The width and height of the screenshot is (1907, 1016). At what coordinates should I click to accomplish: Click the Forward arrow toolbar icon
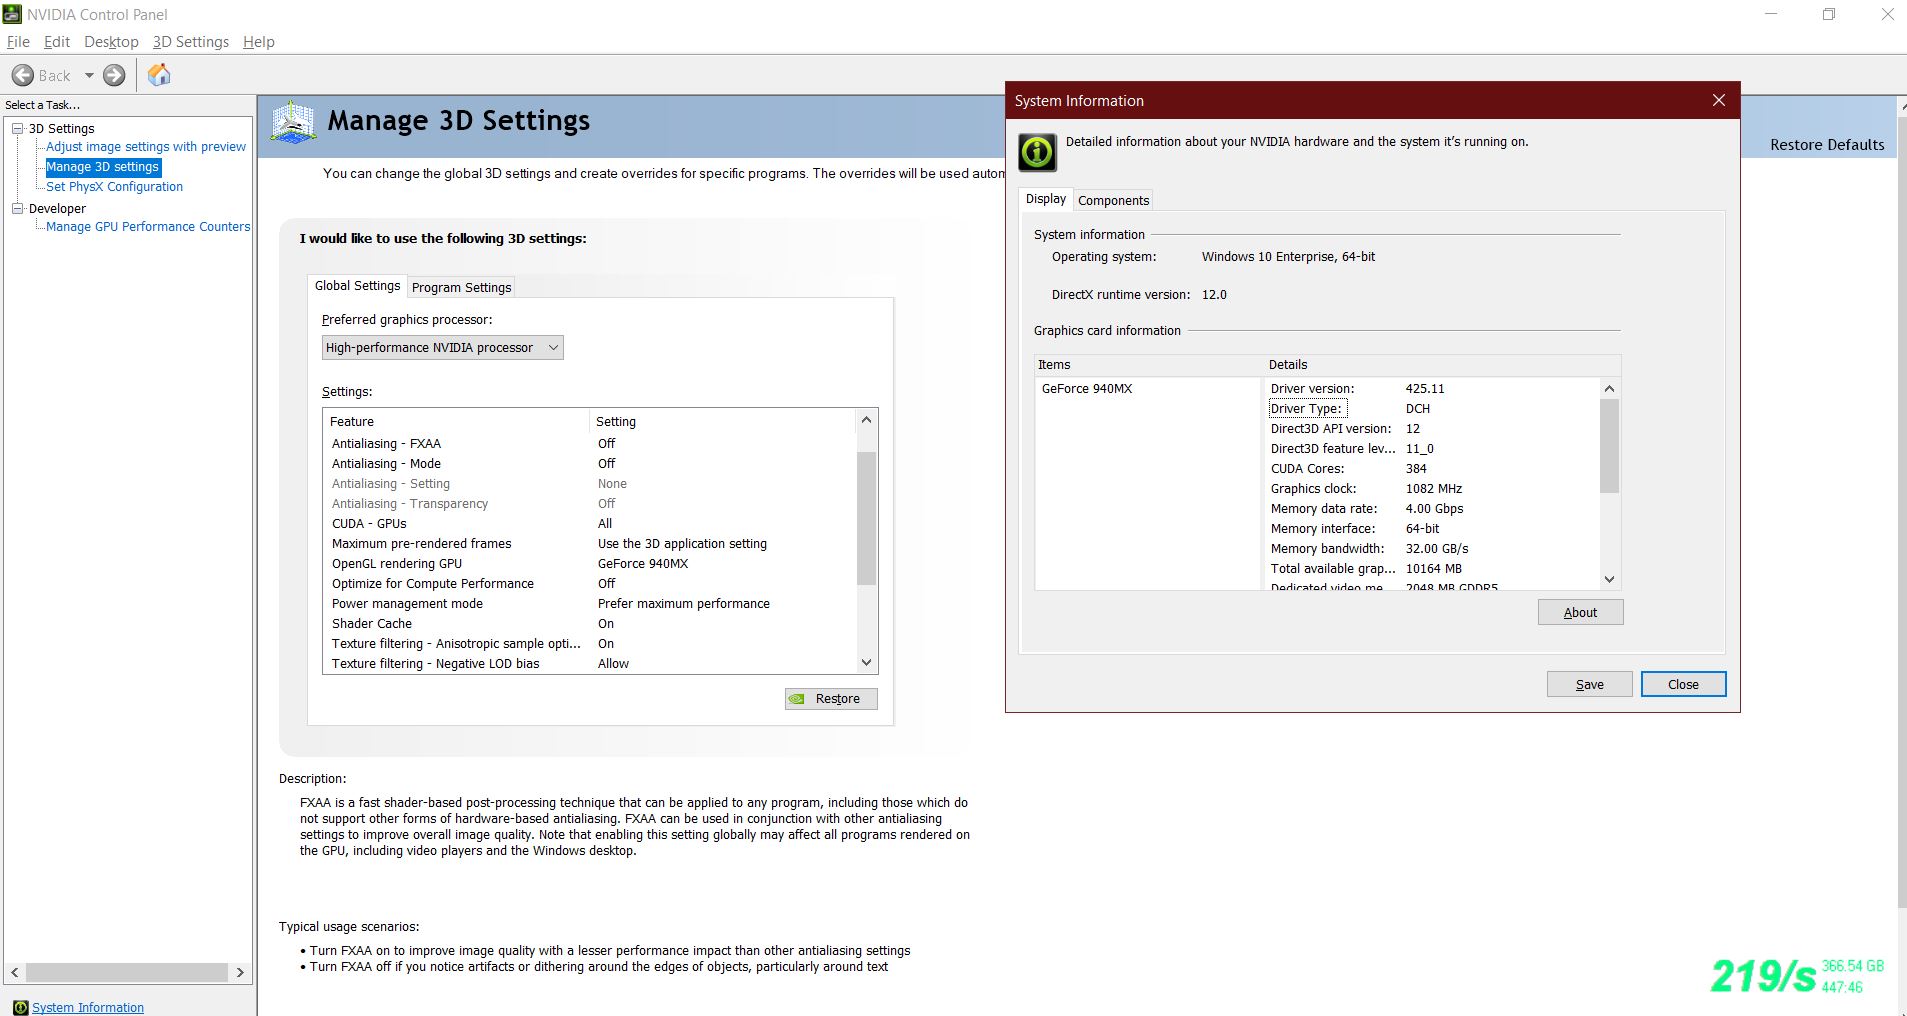(115, 75)
